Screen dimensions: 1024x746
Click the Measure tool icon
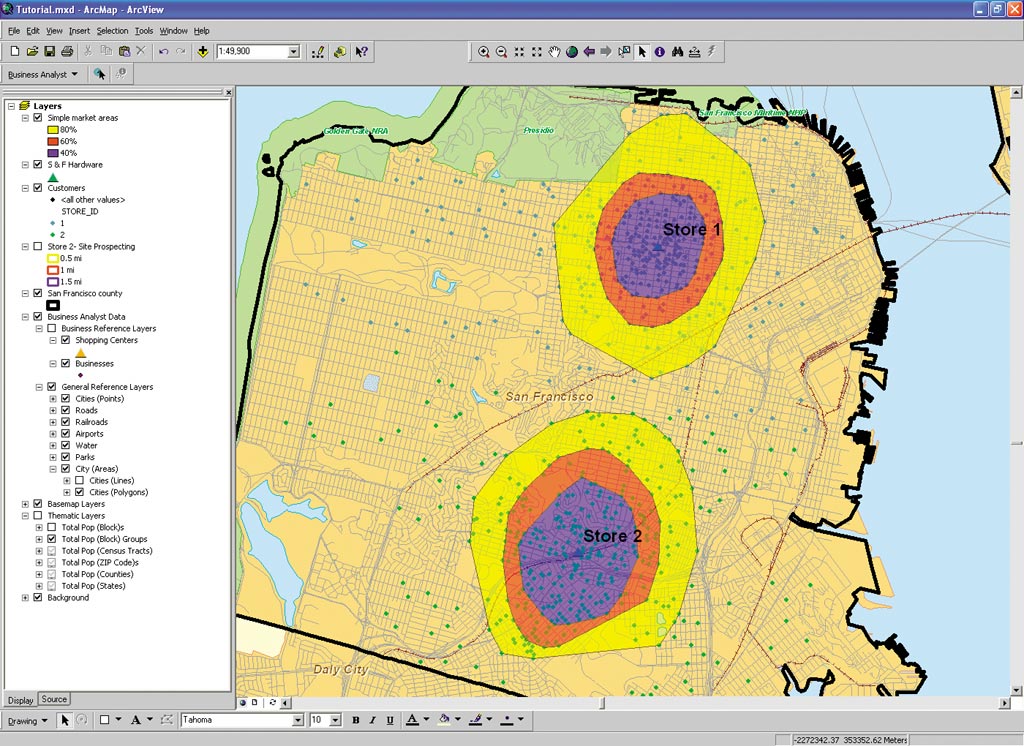coord(694,52)
